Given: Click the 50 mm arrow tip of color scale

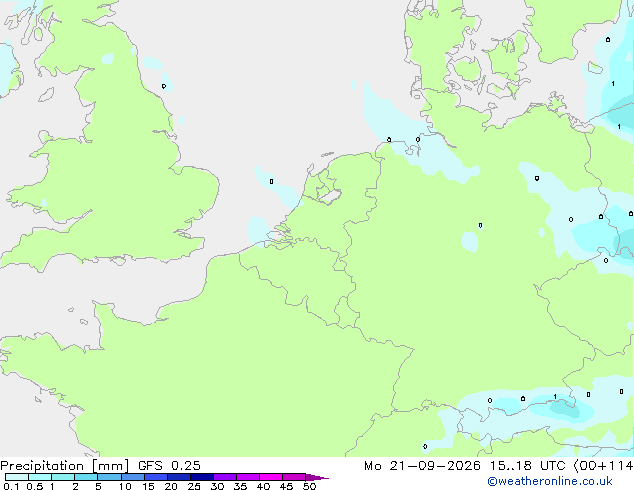Looking at the screenshot, I should point(317,477).
